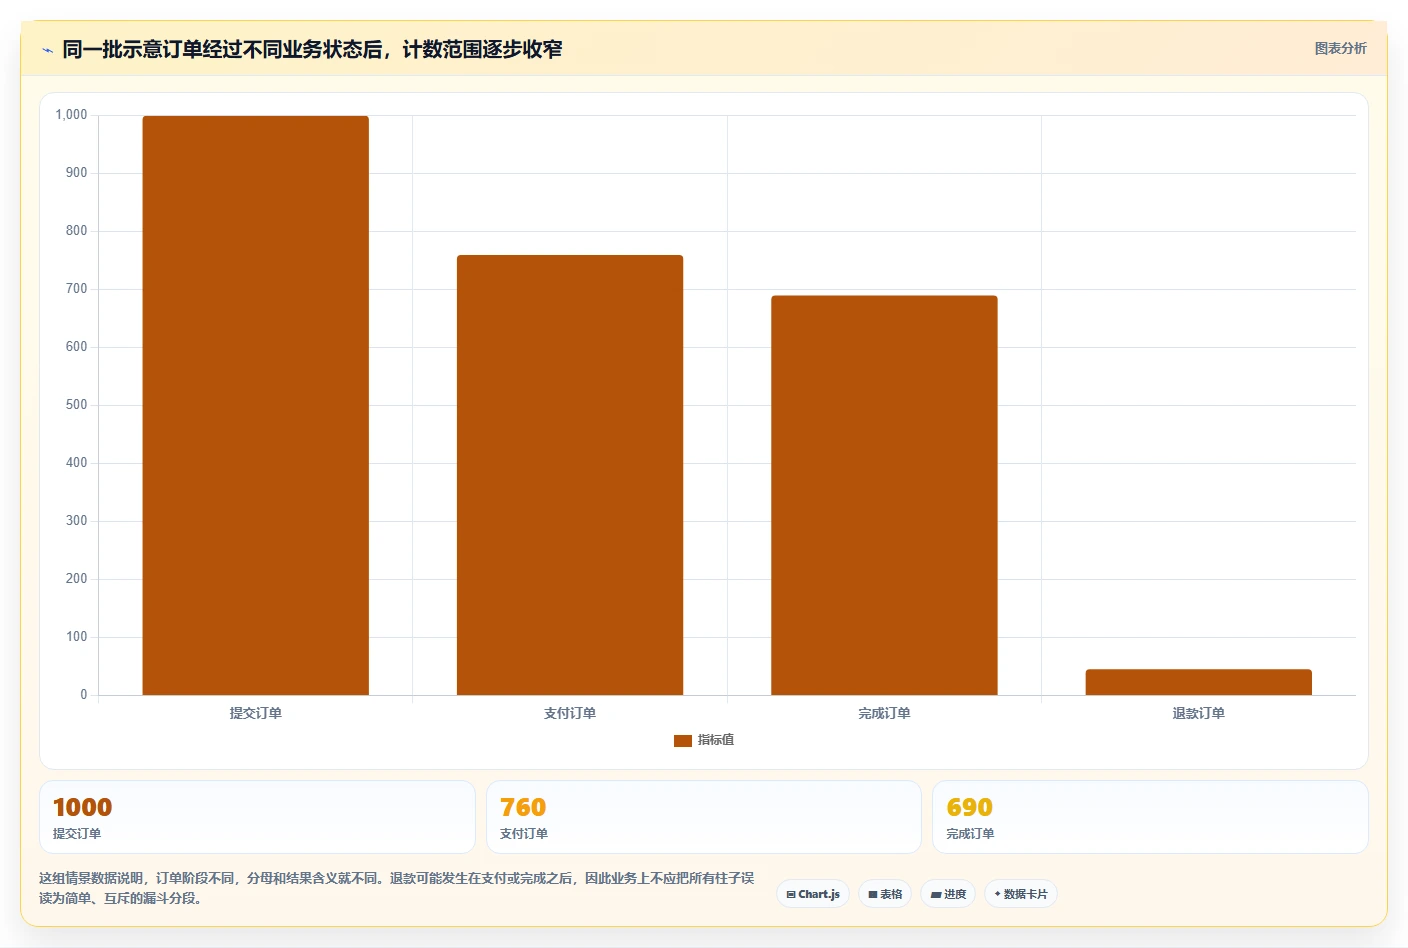
Task: Click the 760 支付订单 stat card
Action: coord(704,817)
